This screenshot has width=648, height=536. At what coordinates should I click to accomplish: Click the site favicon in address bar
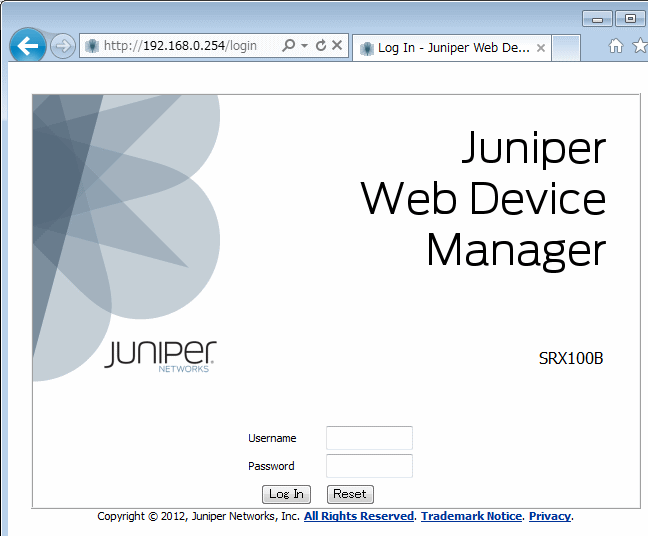(x=92, y=45)
